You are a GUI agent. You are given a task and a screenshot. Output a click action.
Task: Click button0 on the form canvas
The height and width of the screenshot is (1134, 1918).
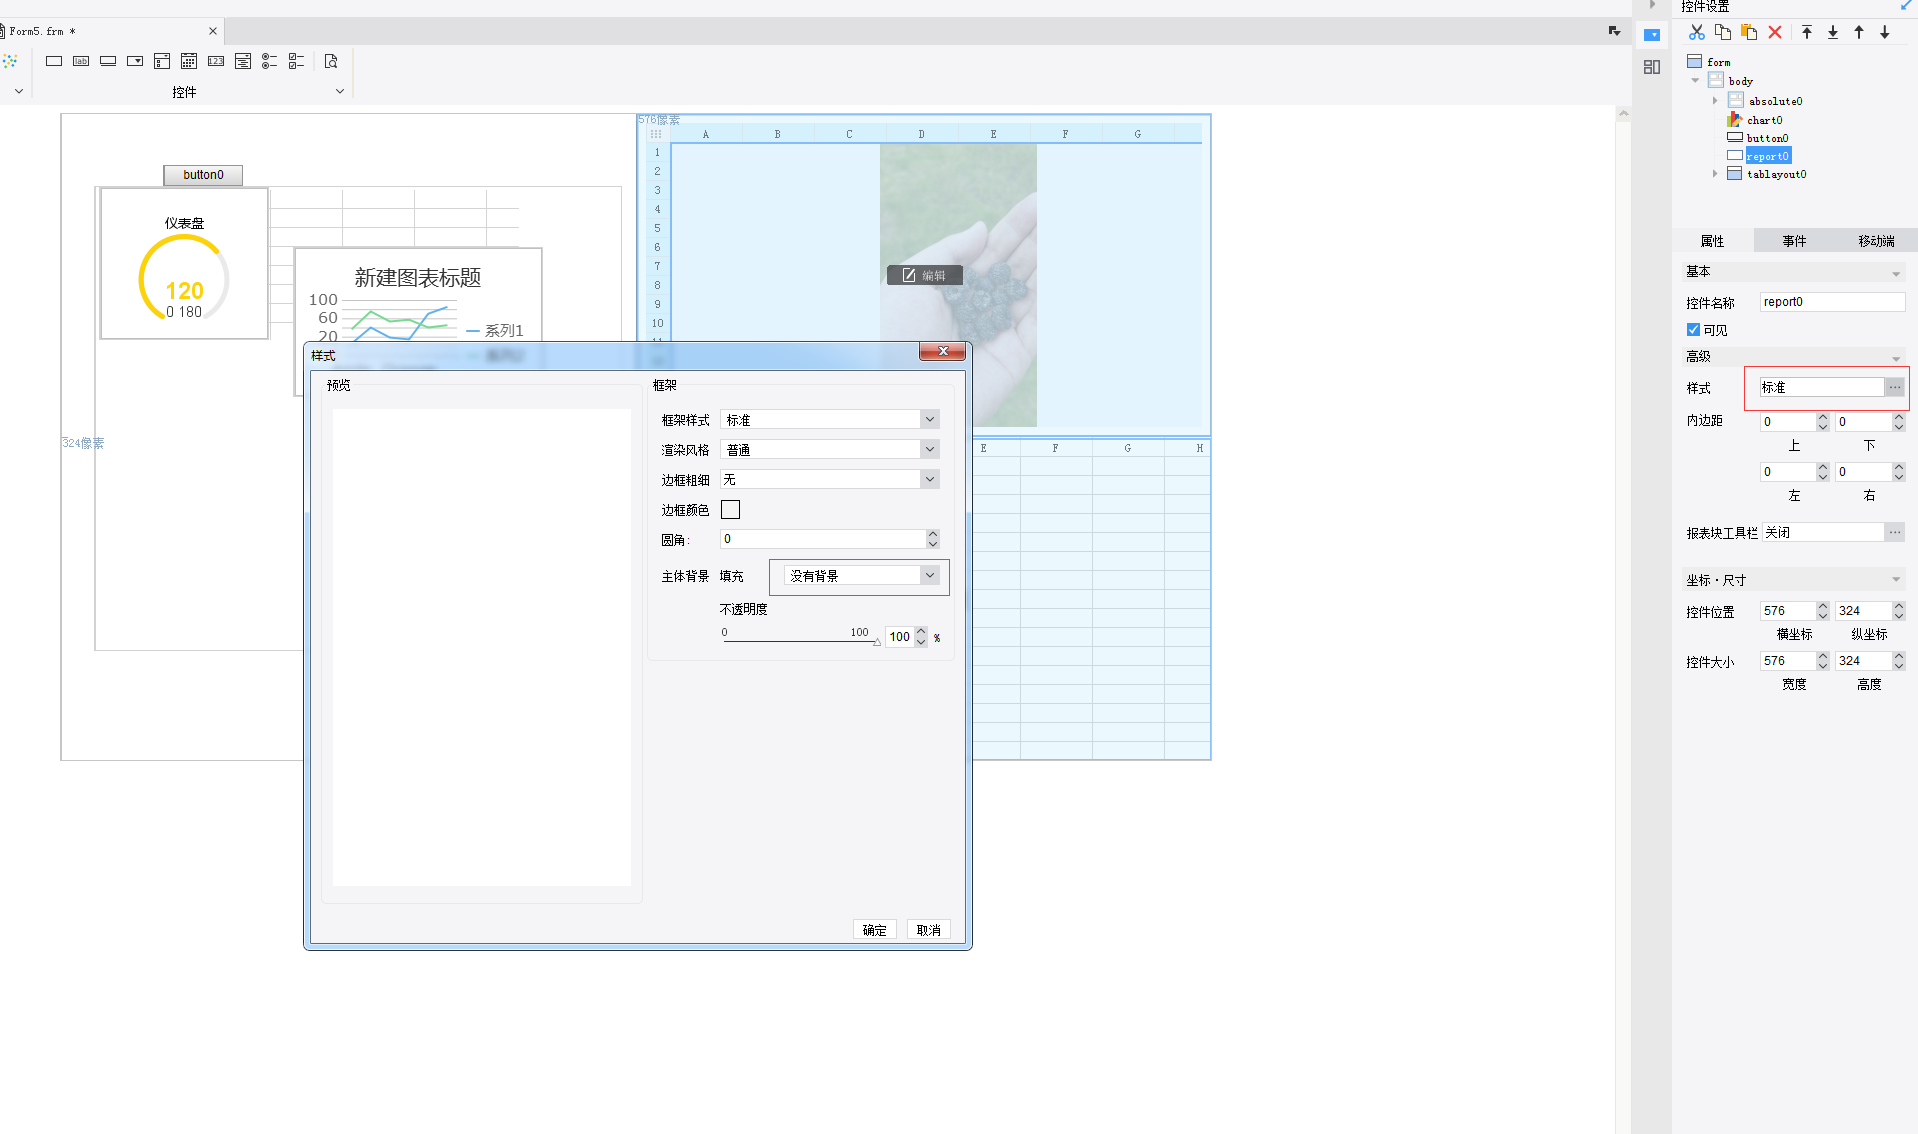coord(203,175)
